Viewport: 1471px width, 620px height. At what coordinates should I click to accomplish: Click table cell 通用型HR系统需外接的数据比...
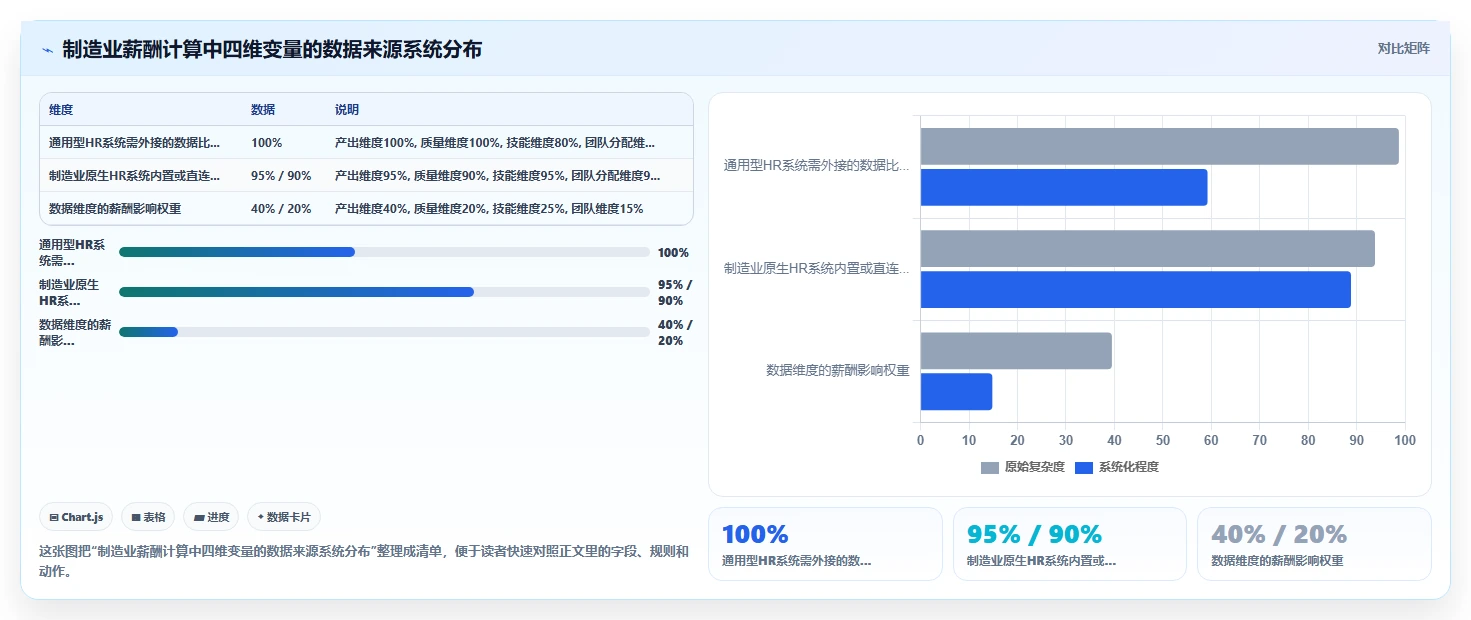(135, 143)
